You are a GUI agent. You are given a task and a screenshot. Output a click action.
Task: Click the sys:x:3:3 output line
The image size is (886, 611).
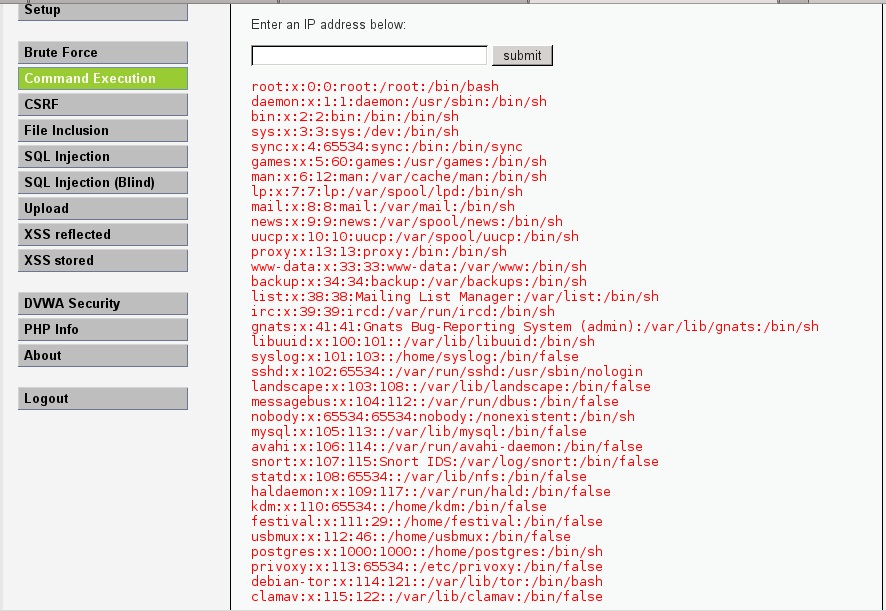pyautogui.click(x=355, y=132)
